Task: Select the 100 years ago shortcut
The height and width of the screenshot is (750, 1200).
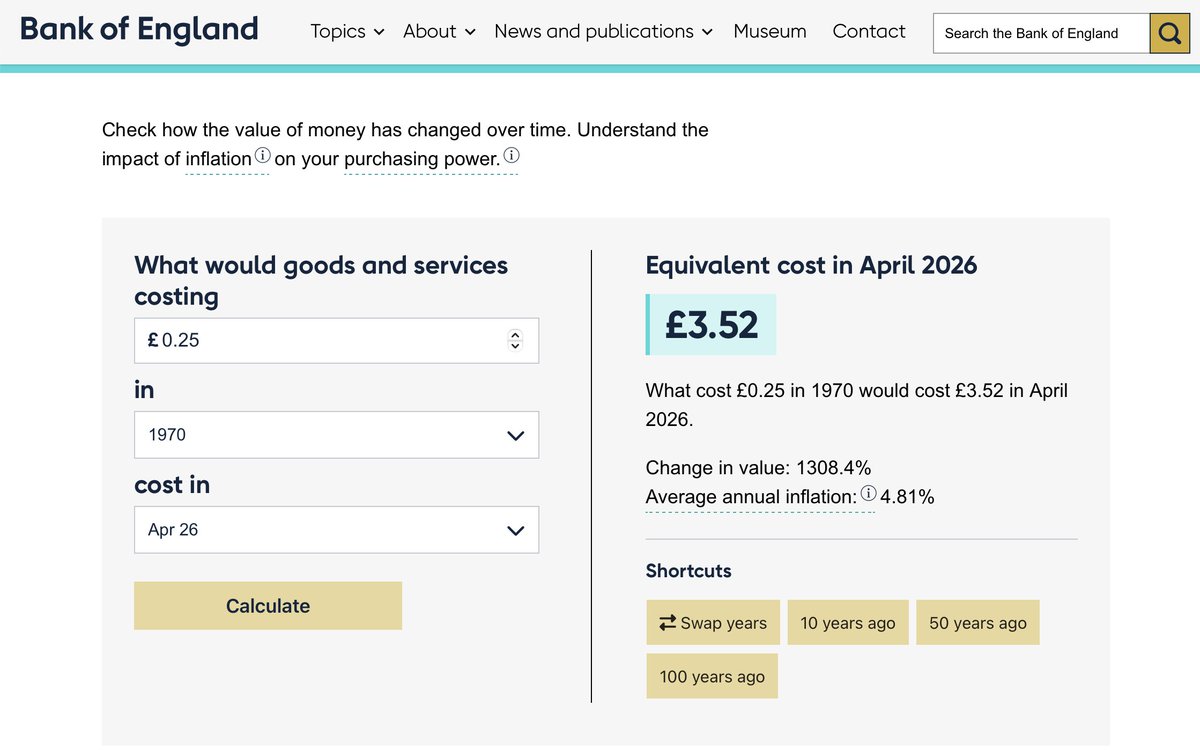Action: coord(712,677)
